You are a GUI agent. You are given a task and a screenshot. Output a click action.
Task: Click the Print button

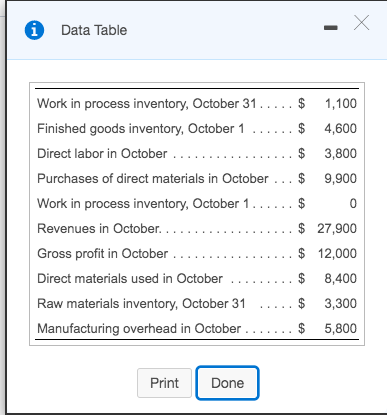click(164, 383)
